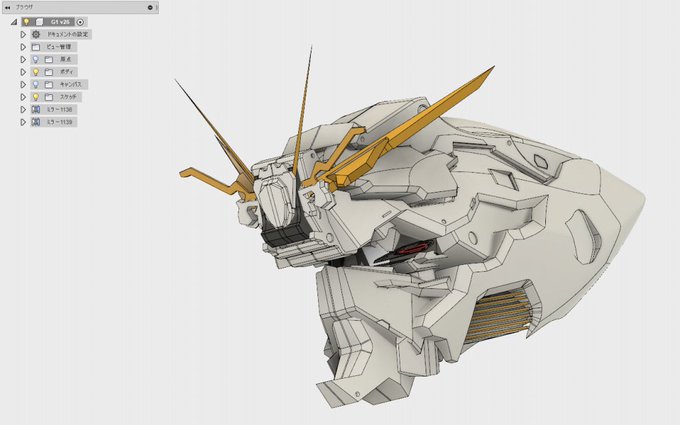The image size is (680, 425).
Task: Select the ミラー1136 row label
Action: pos(59,110)
